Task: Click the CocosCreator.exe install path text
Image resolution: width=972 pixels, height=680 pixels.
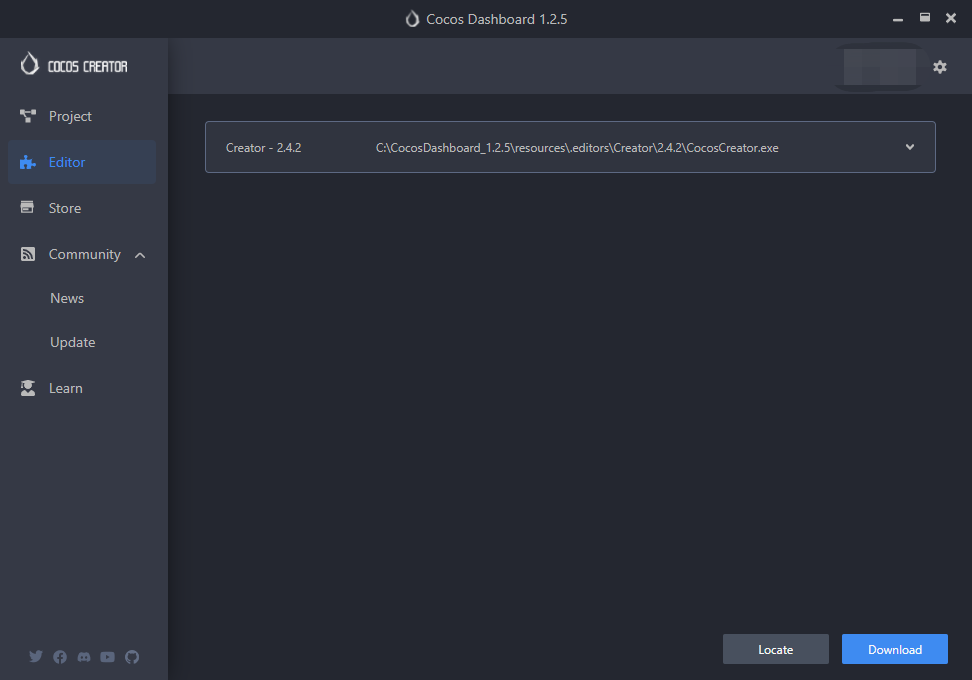Action: (577, 148)
